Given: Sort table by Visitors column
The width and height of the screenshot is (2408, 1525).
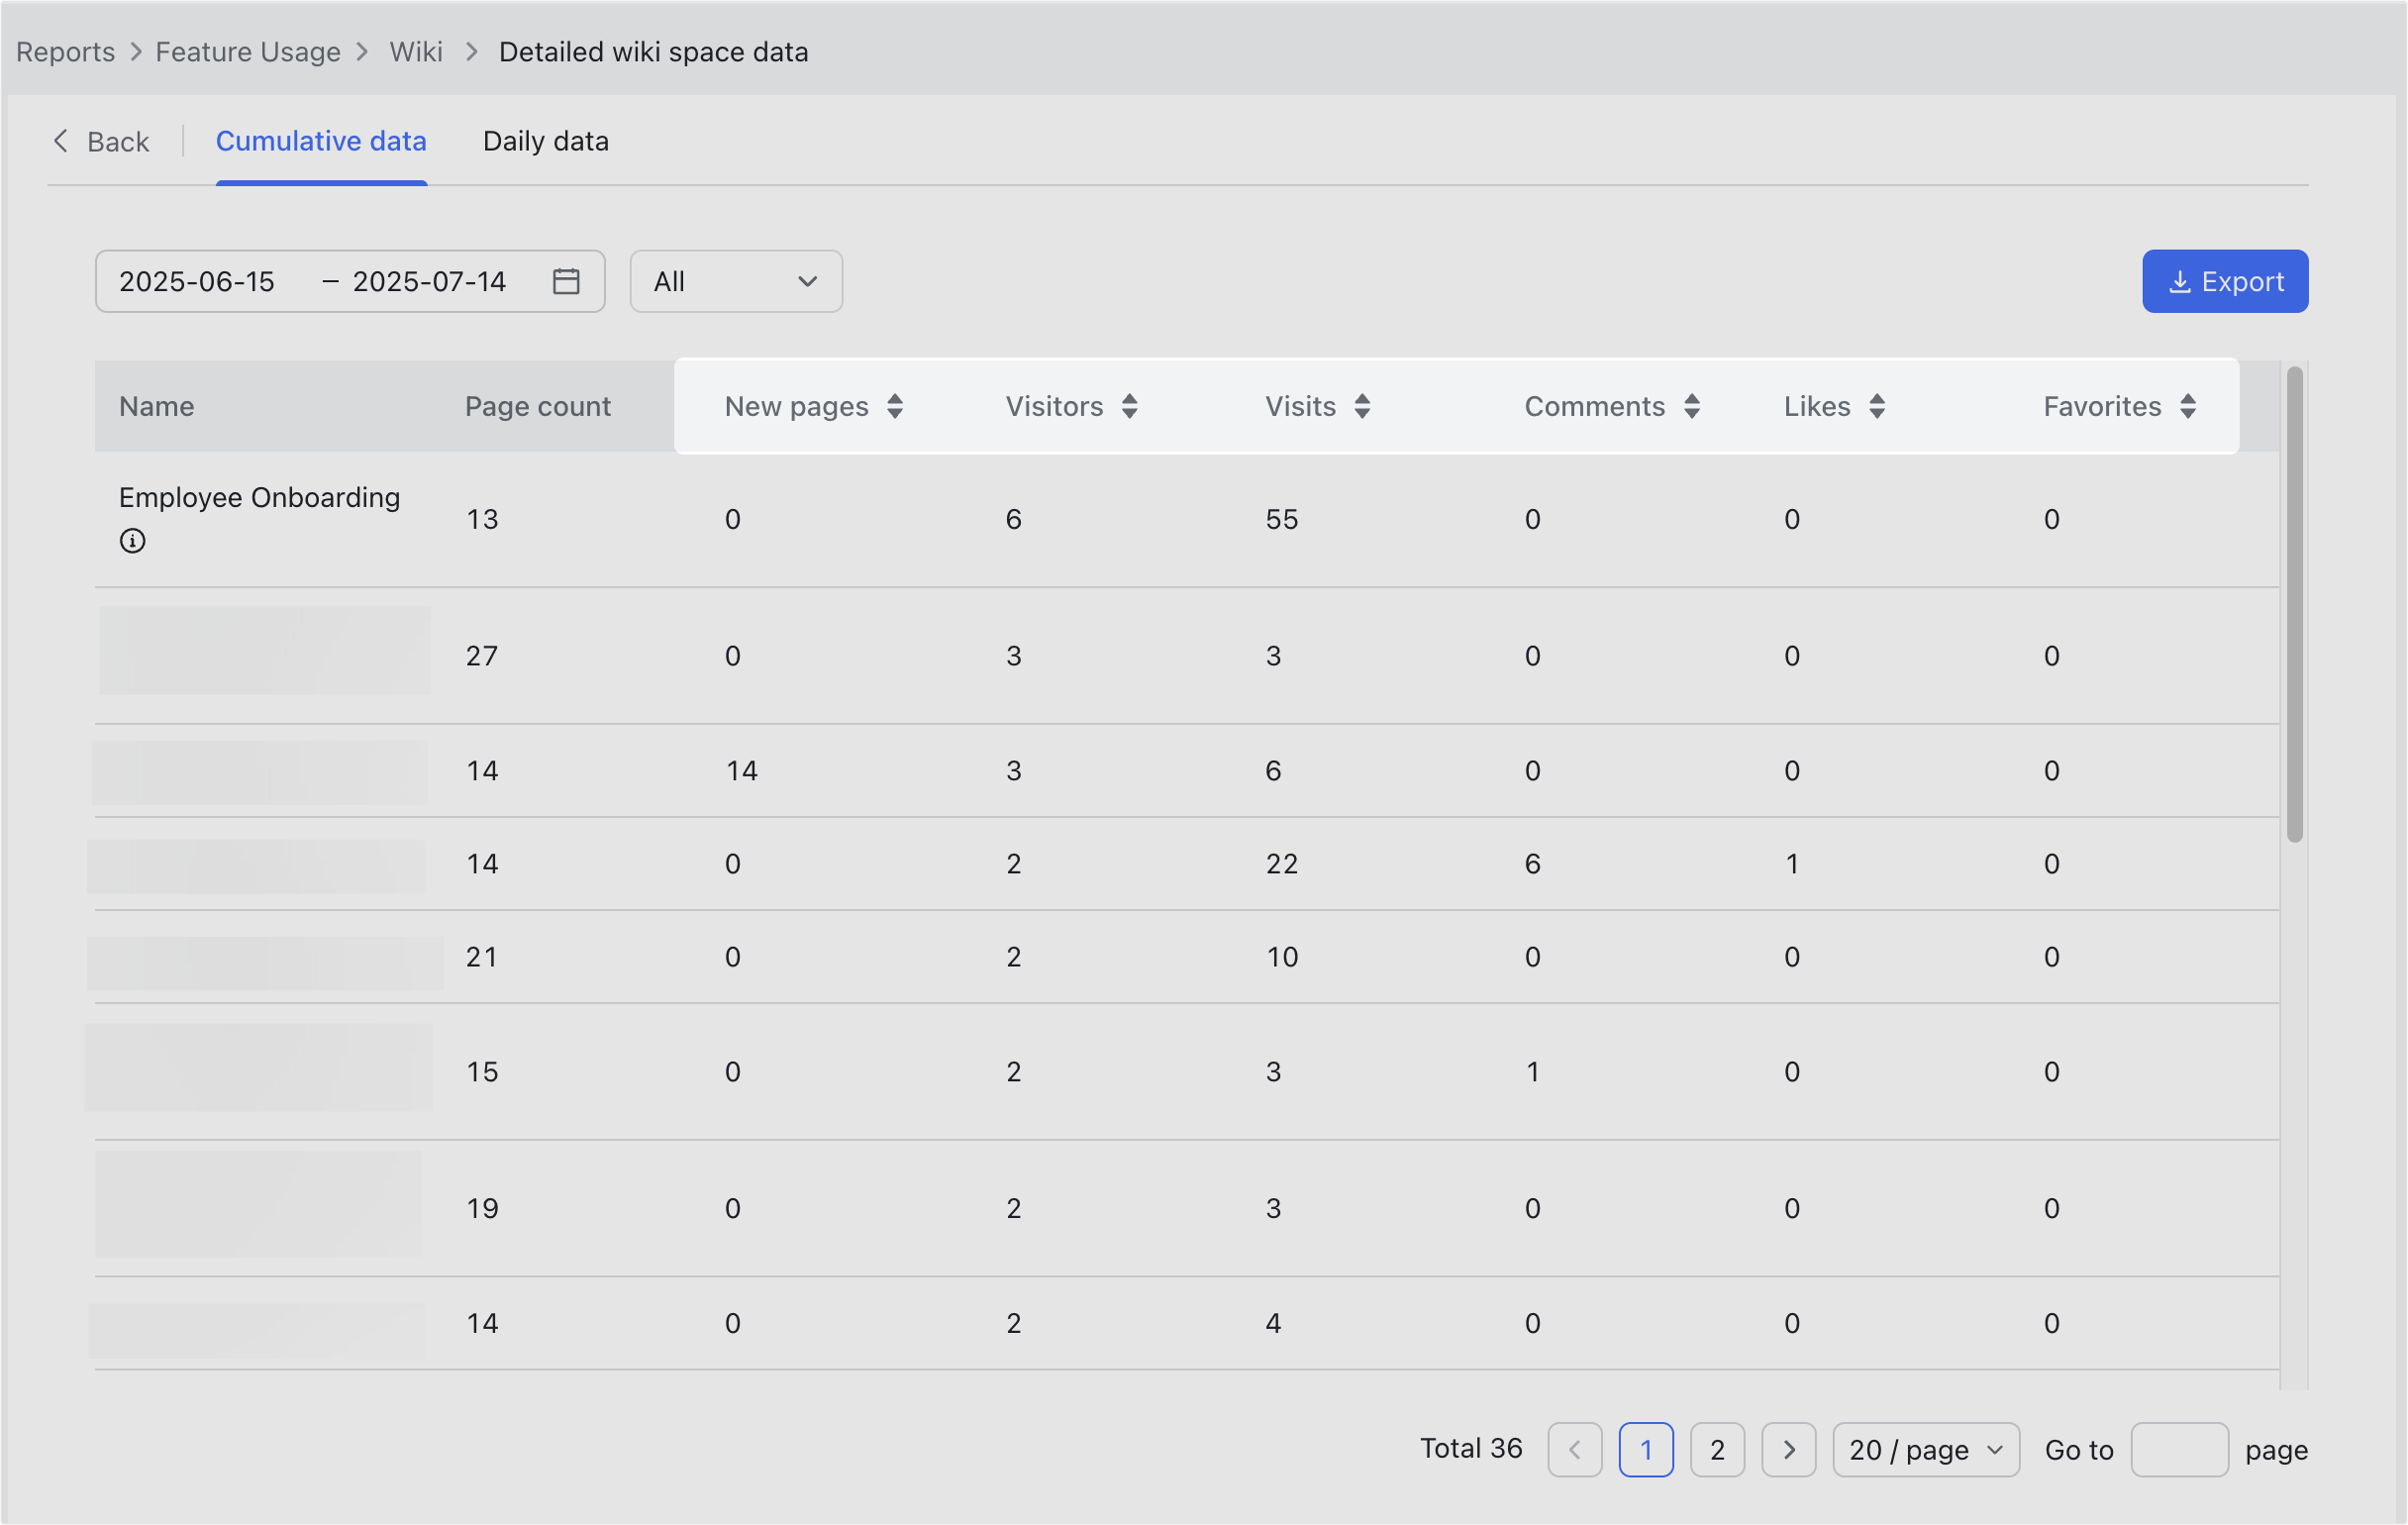Looking at the screenshot, I should click(1130, 406).
